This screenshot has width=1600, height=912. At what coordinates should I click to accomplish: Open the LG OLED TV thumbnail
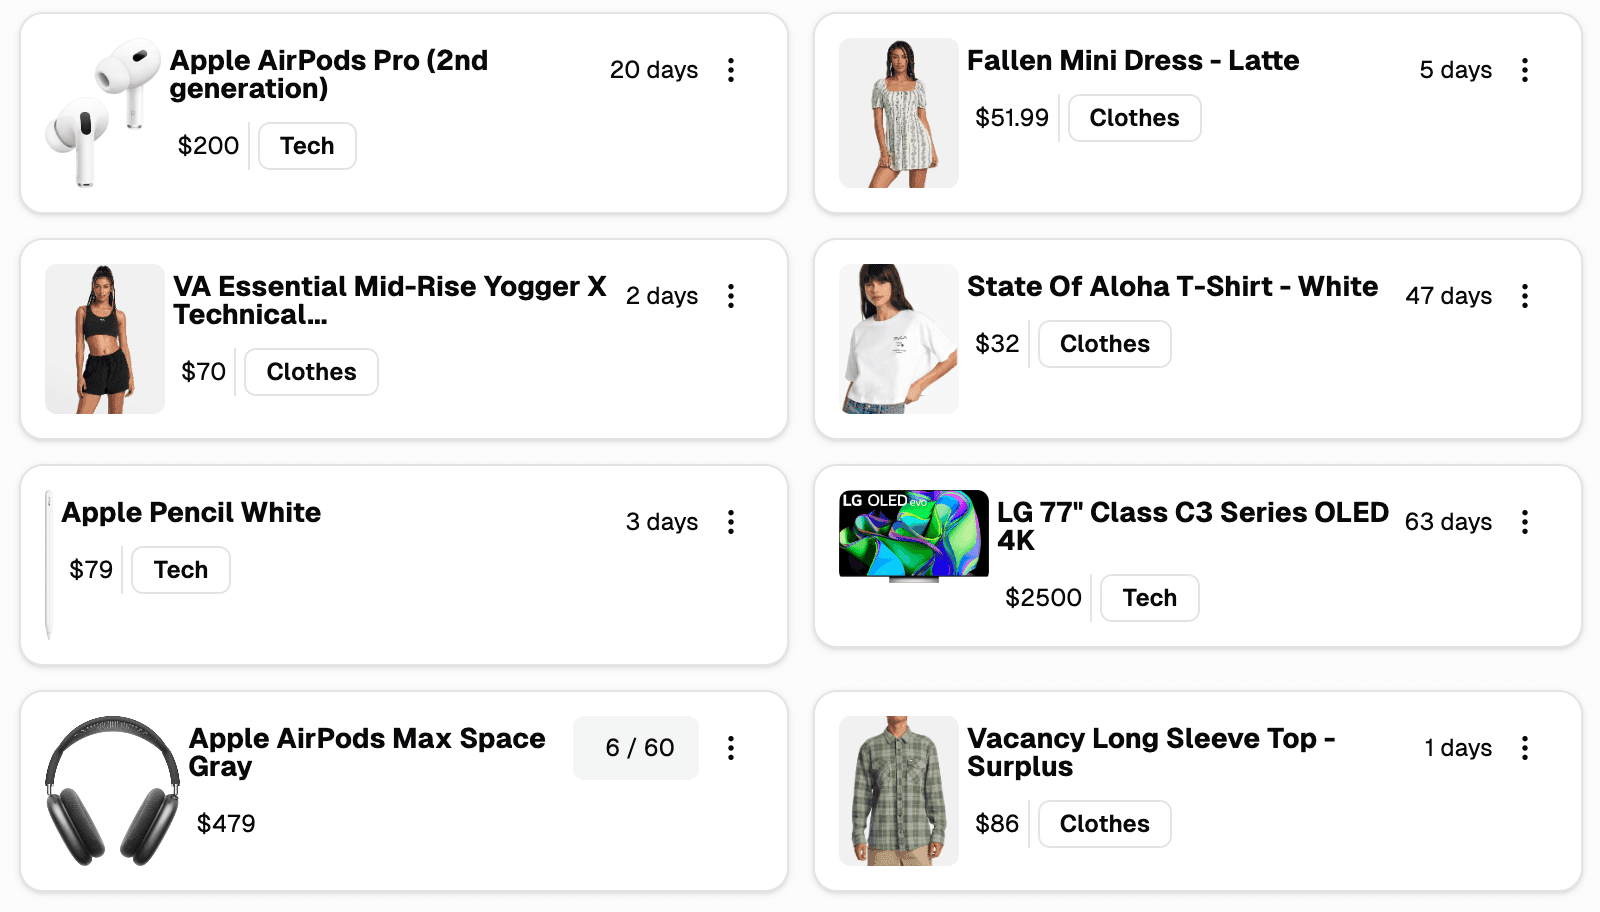click(x=913, y=535)
